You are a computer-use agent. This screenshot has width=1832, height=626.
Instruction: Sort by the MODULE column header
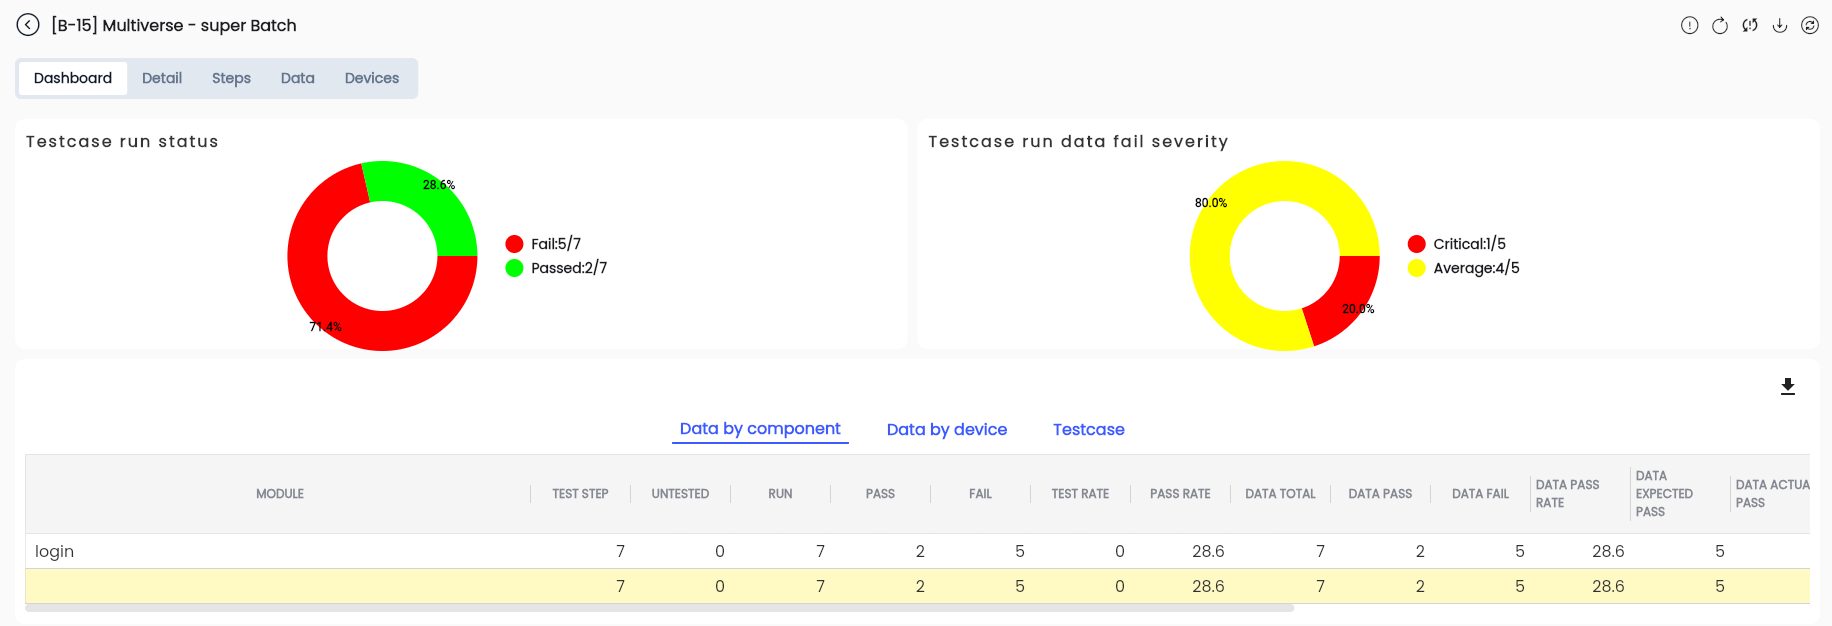pyautogui.click(x=280, y=494)
